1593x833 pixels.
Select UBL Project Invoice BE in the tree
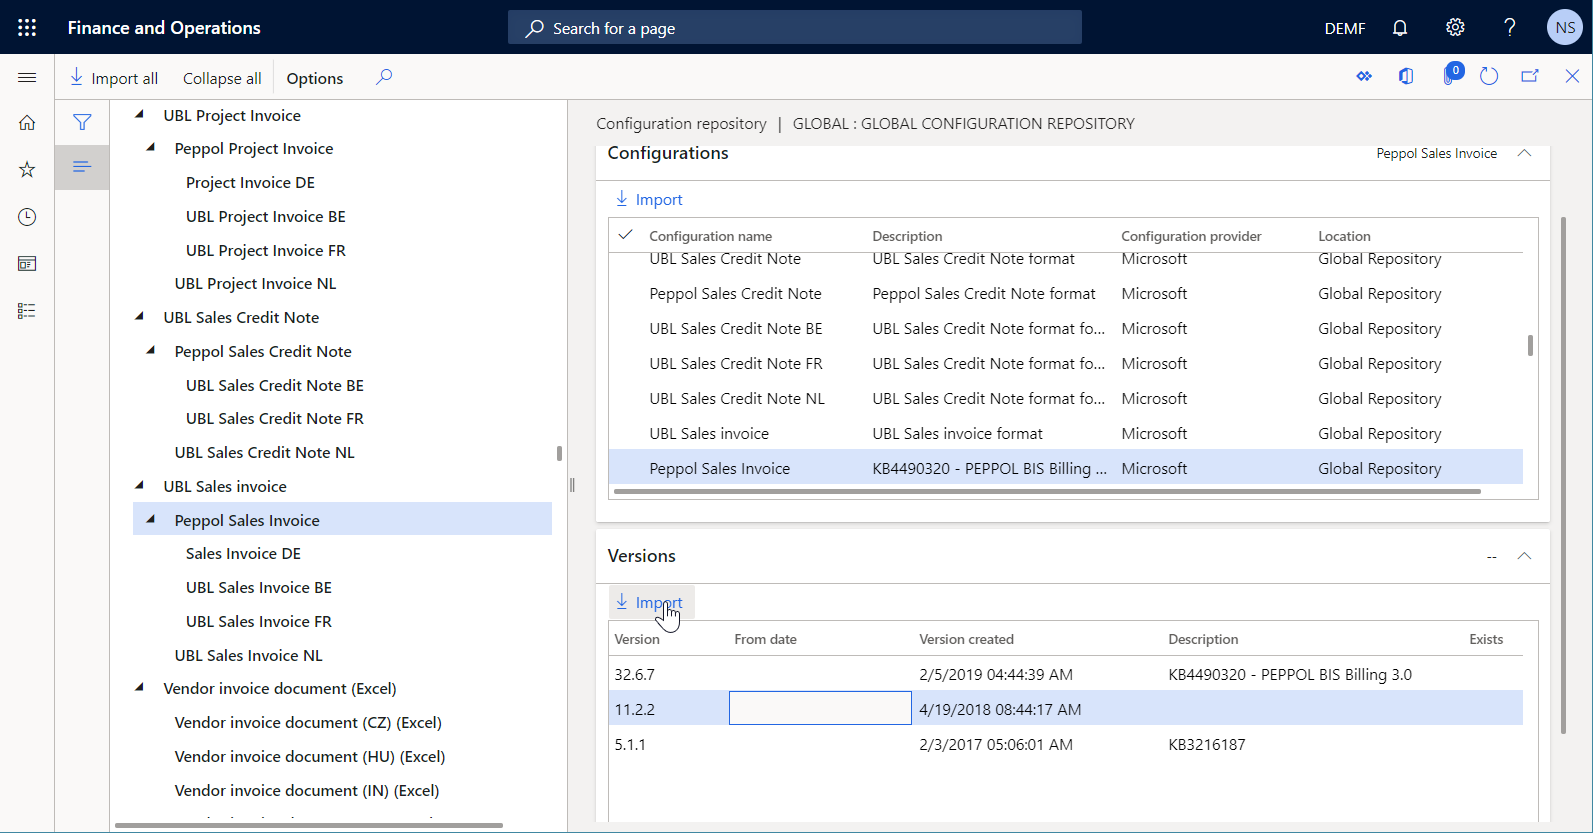[266, 216]
